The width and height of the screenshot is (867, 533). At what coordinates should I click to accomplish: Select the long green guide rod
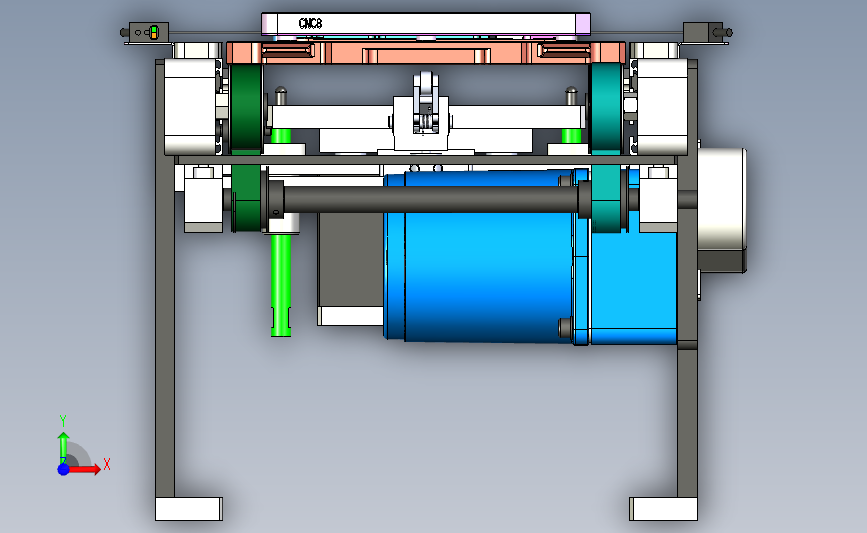(281, 285)
